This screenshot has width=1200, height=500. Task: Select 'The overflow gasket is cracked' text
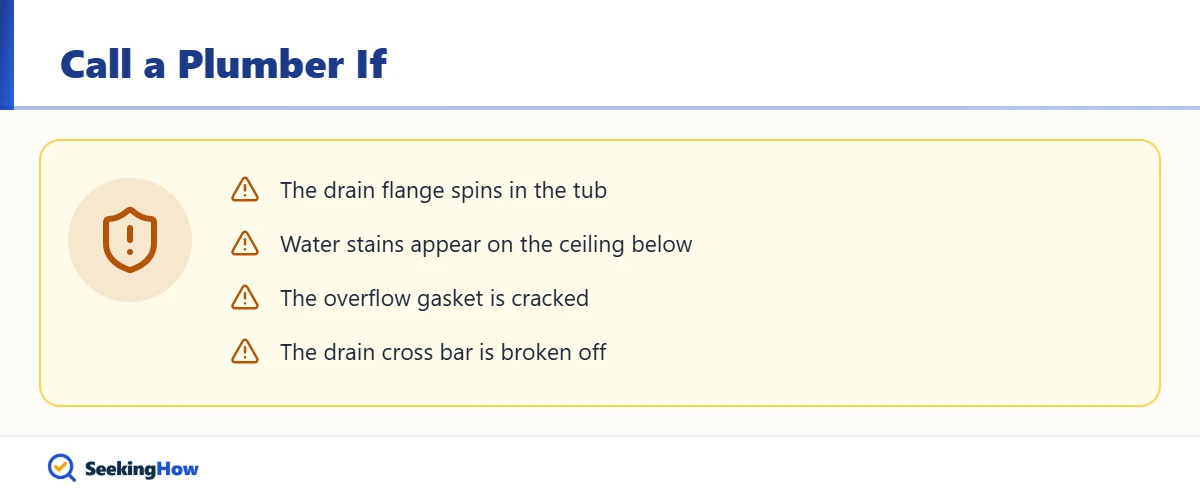click(x=434, y=298)
